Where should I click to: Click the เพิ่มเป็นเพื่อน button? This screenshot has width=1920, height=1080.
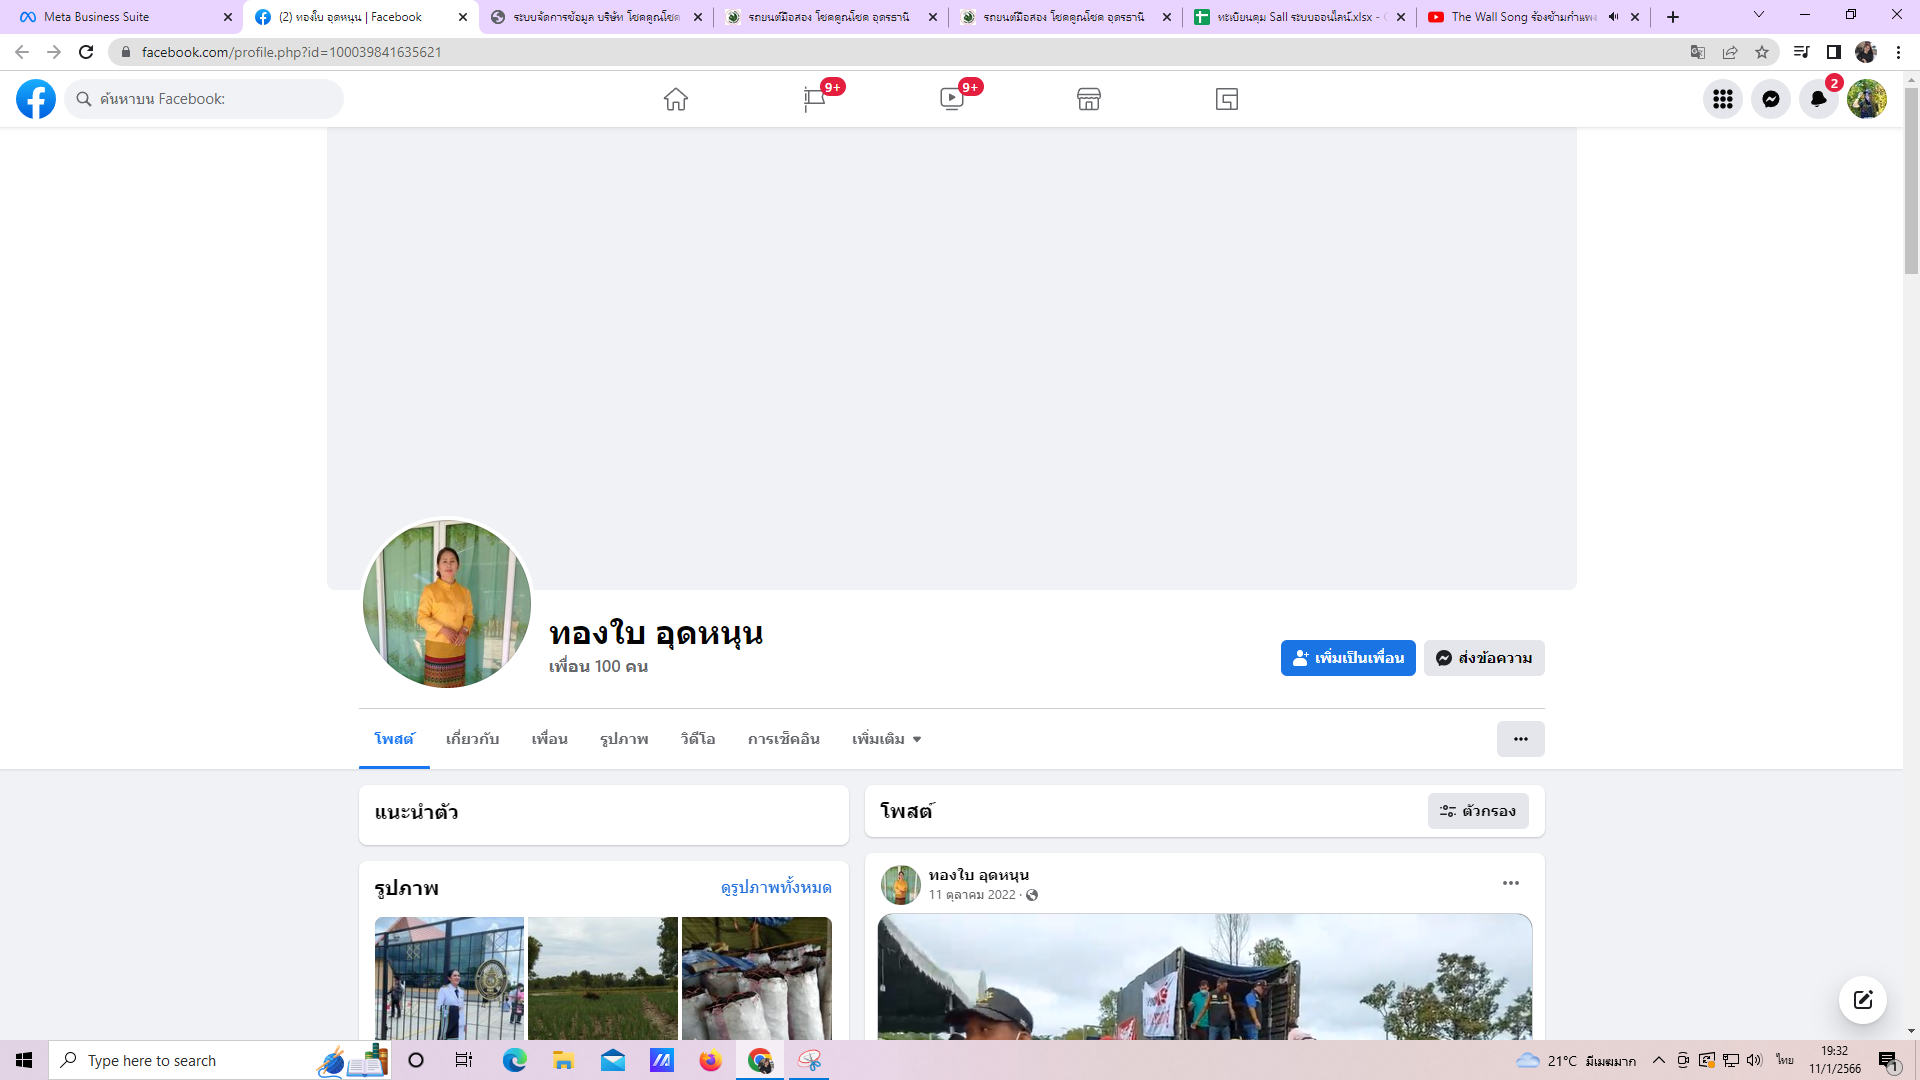[x=1347, y=658]
